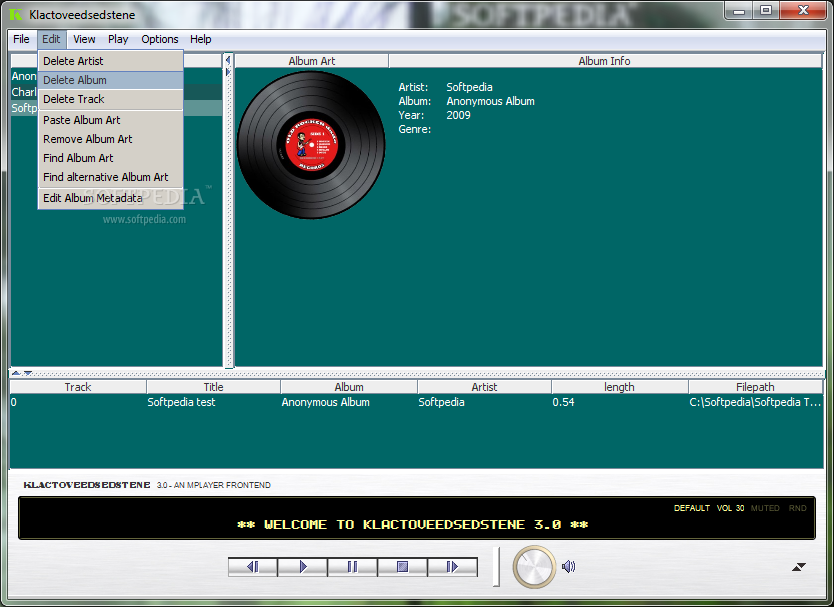Expand artist panel with right arrow splitter
Viewport: 834px width, 607px height.
pos(228,71)
